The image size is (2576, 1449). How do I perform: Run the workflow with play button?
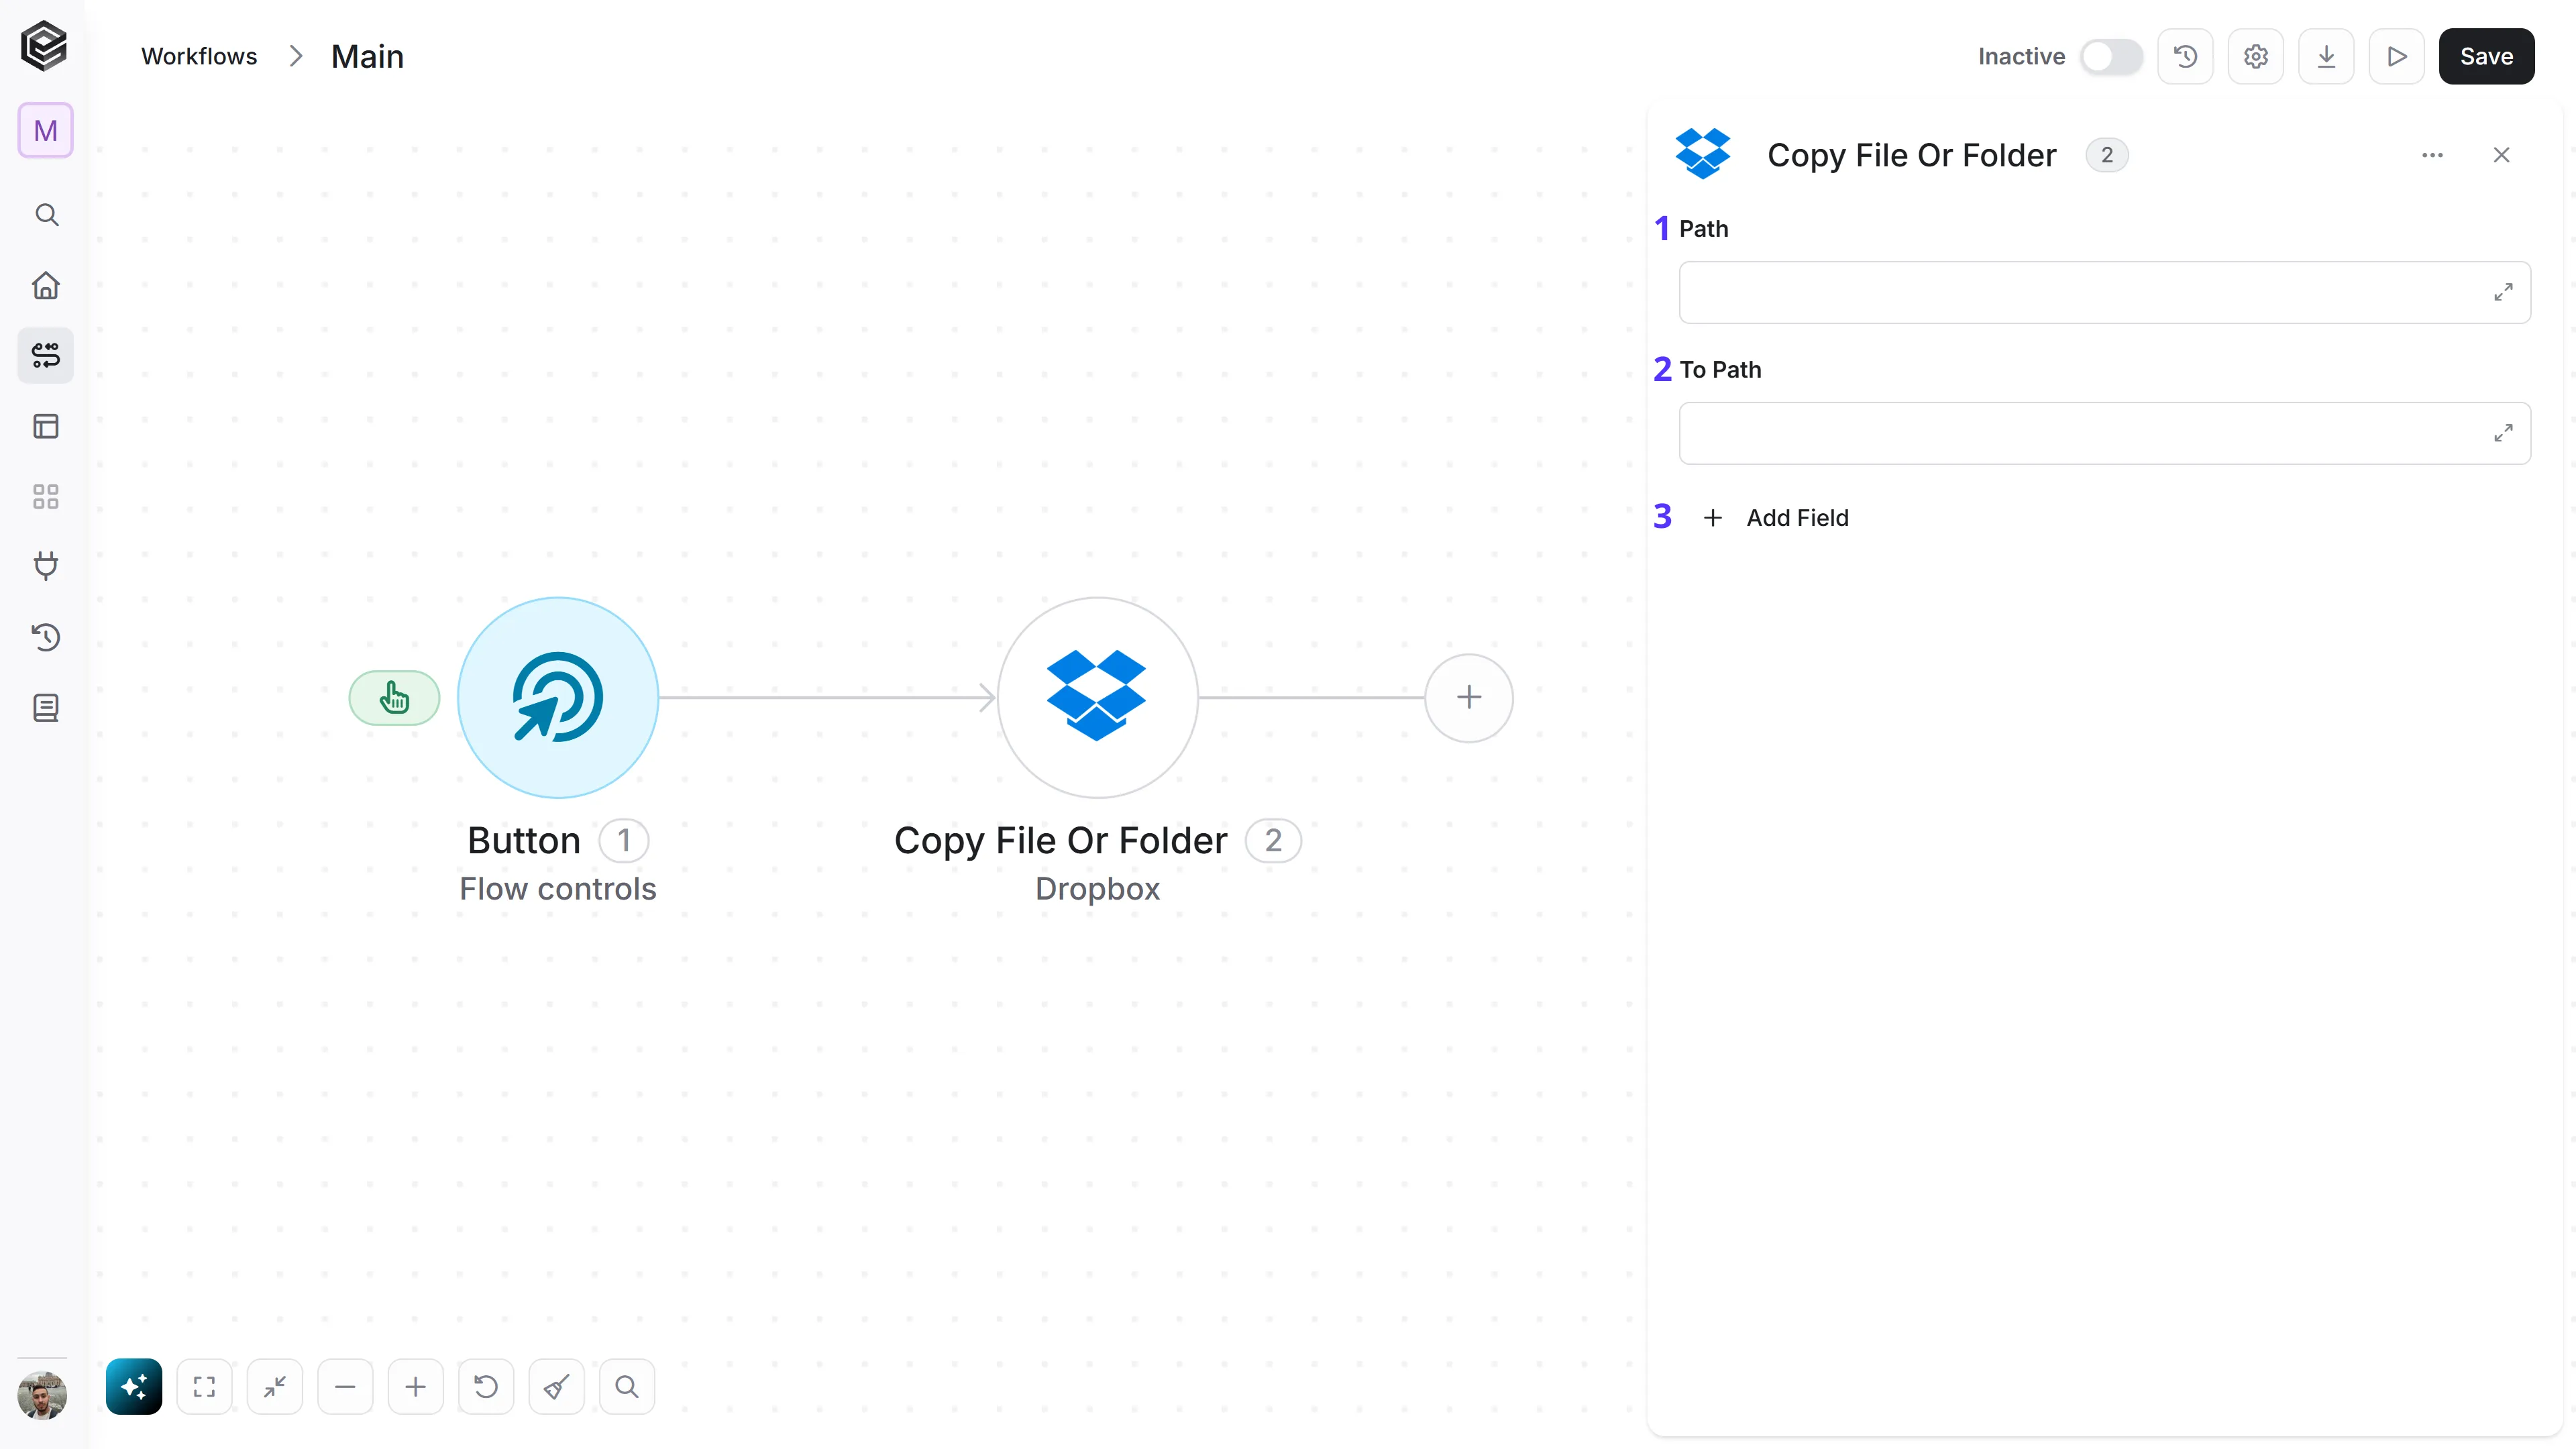(x=2397, y=57)
